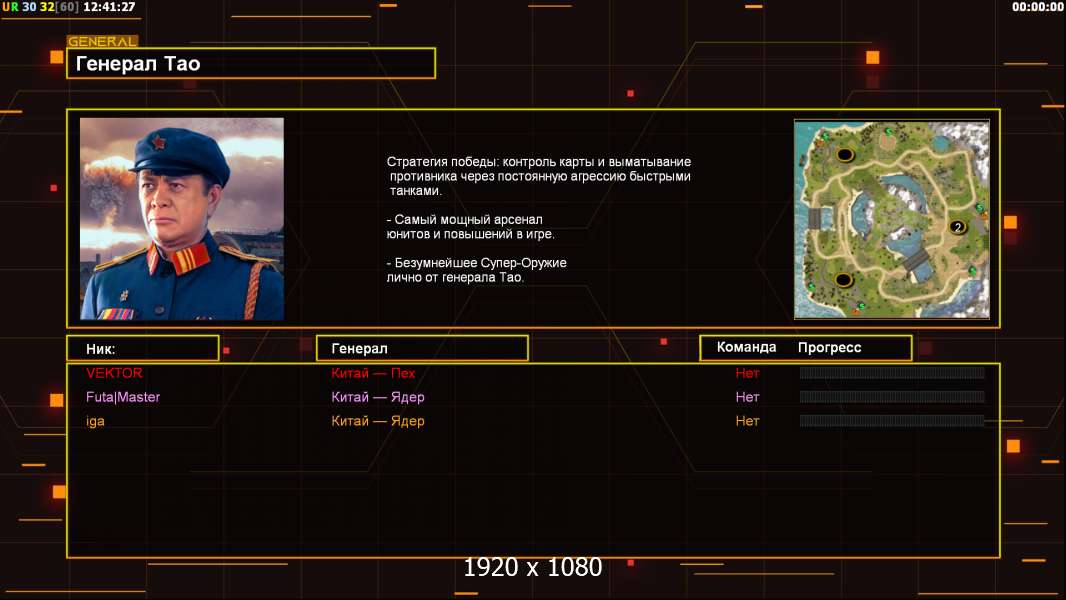Select the lower-left empty start position on minimap
1066x600 pixels.
pos(843,279)
